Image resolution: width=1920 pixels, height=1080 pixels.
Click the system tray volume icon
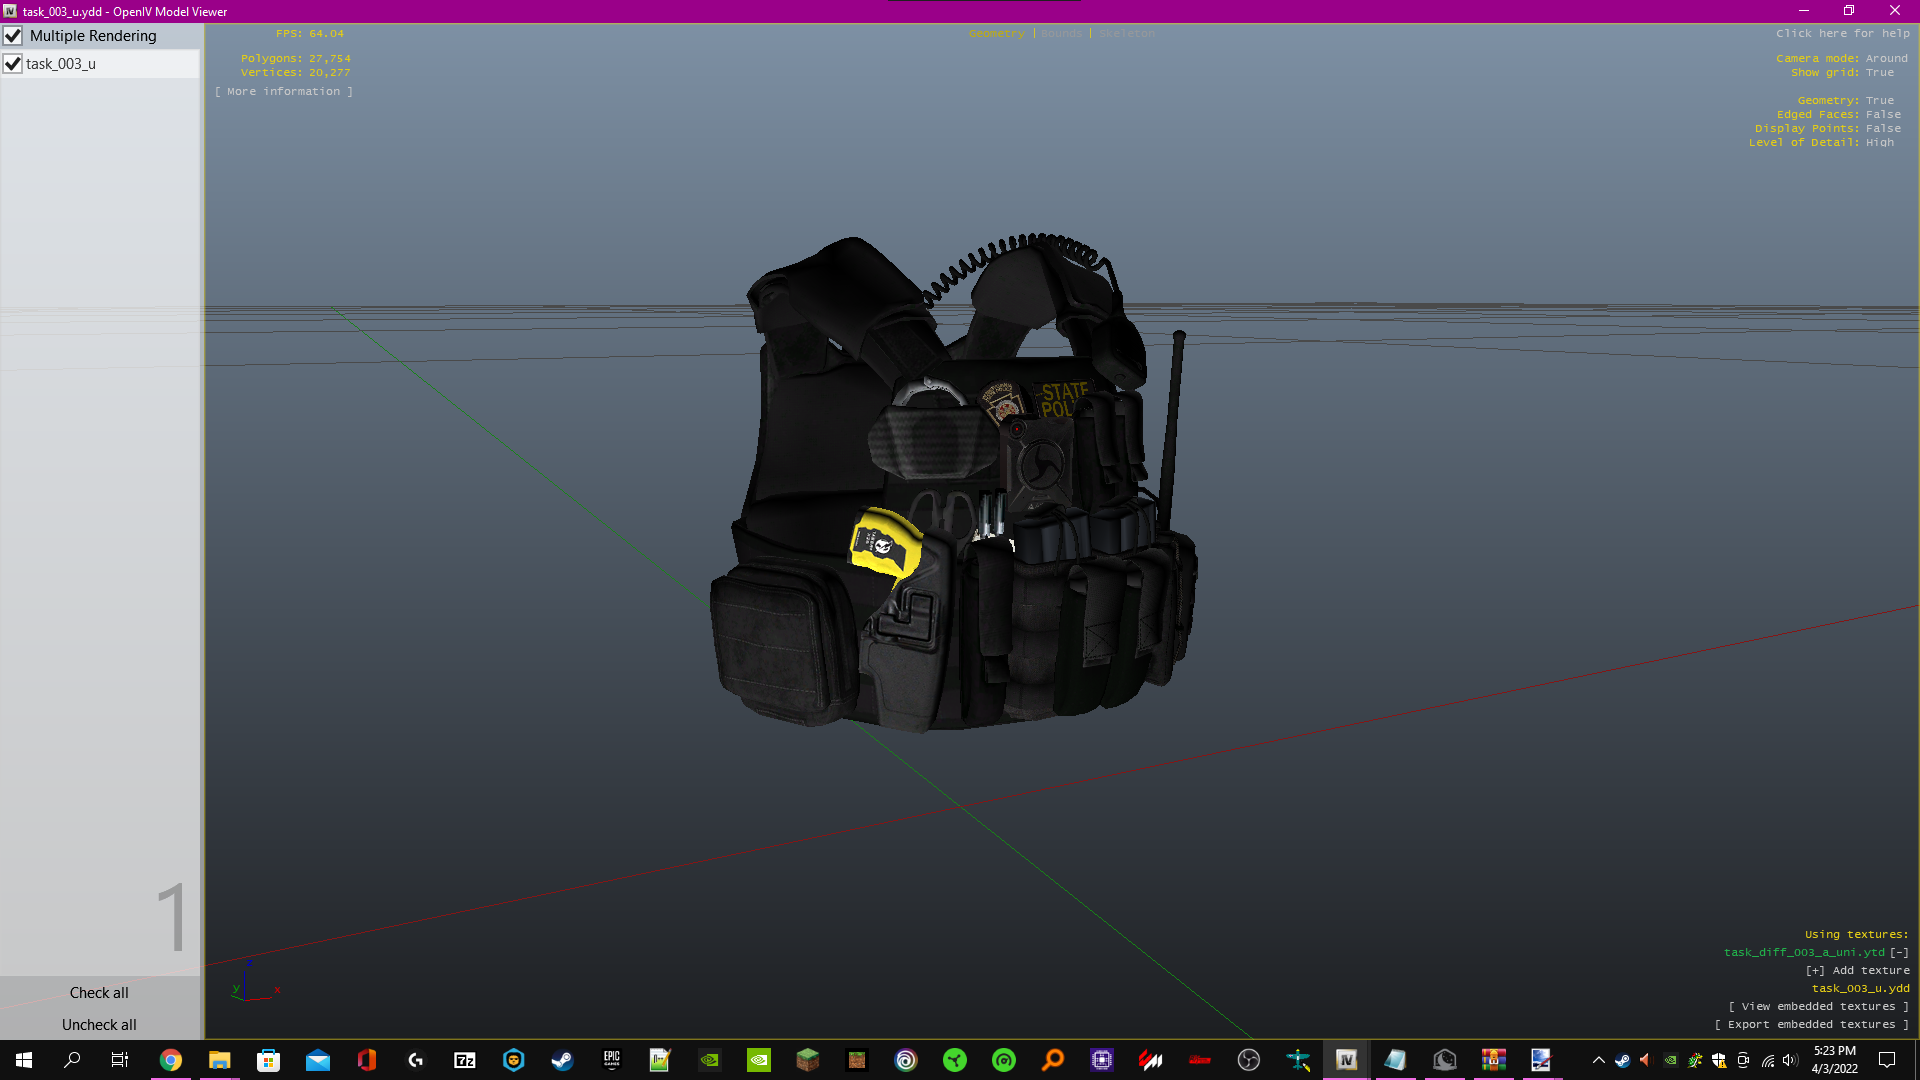[x=1790, y=1060]
